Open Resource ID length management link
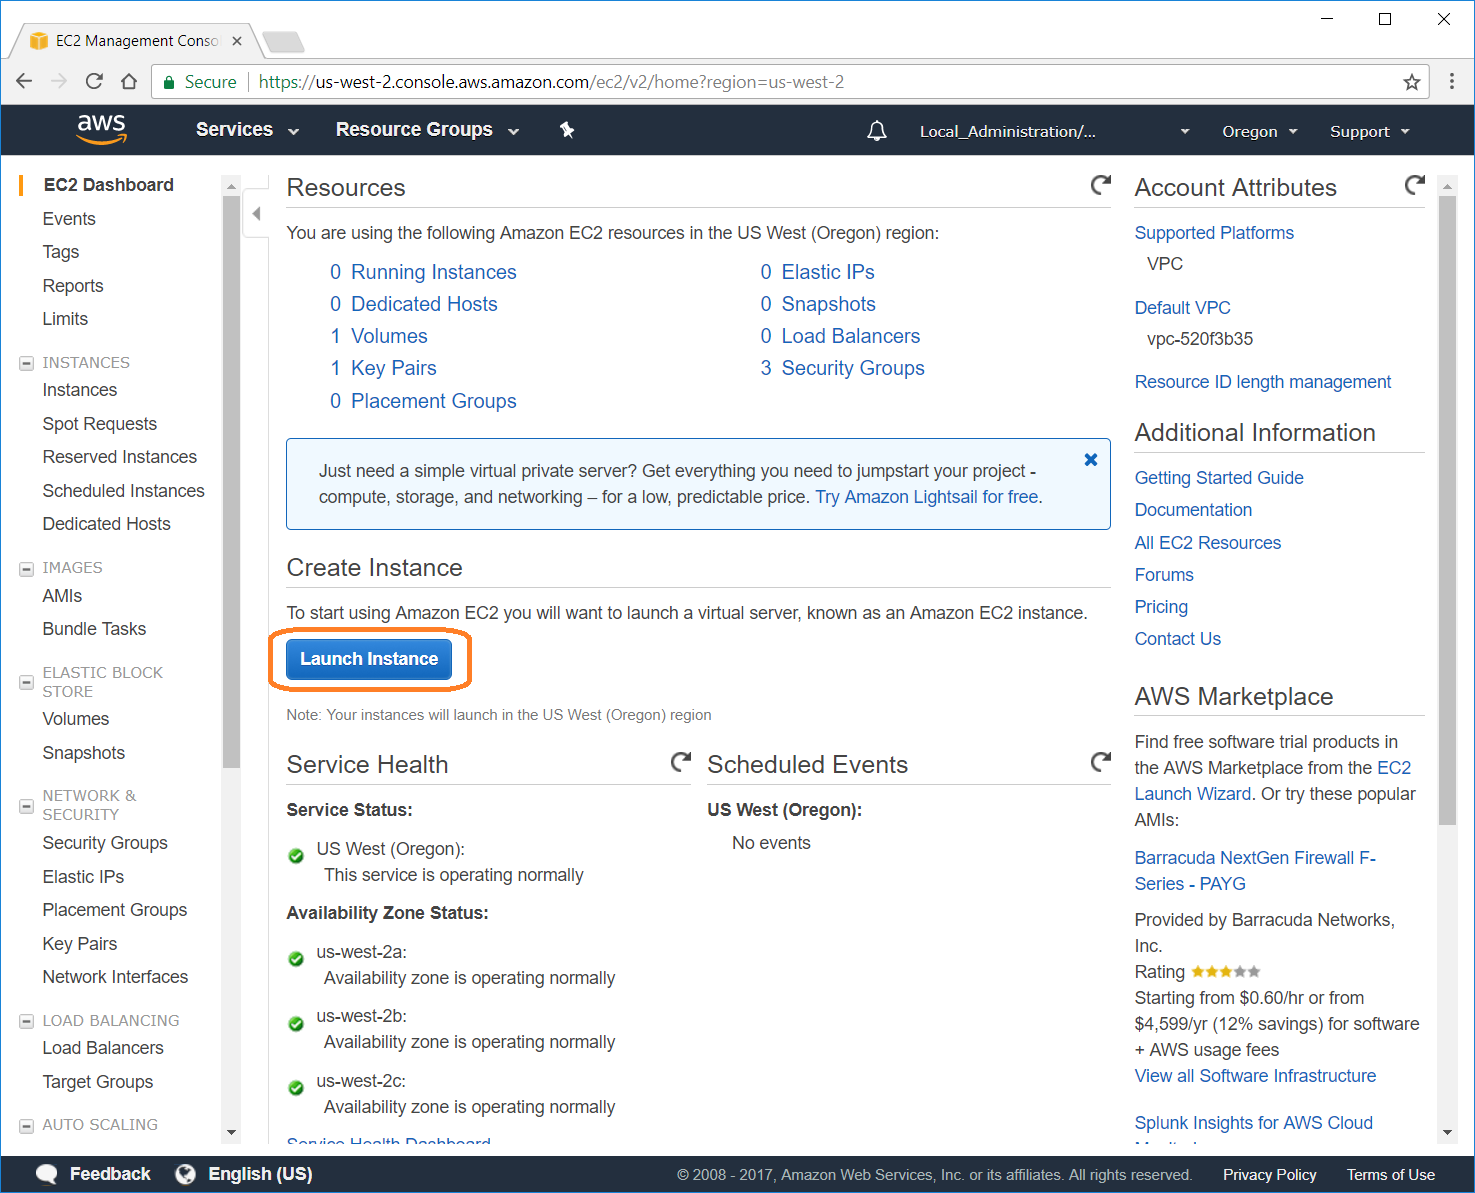 tap(1263, 382)
